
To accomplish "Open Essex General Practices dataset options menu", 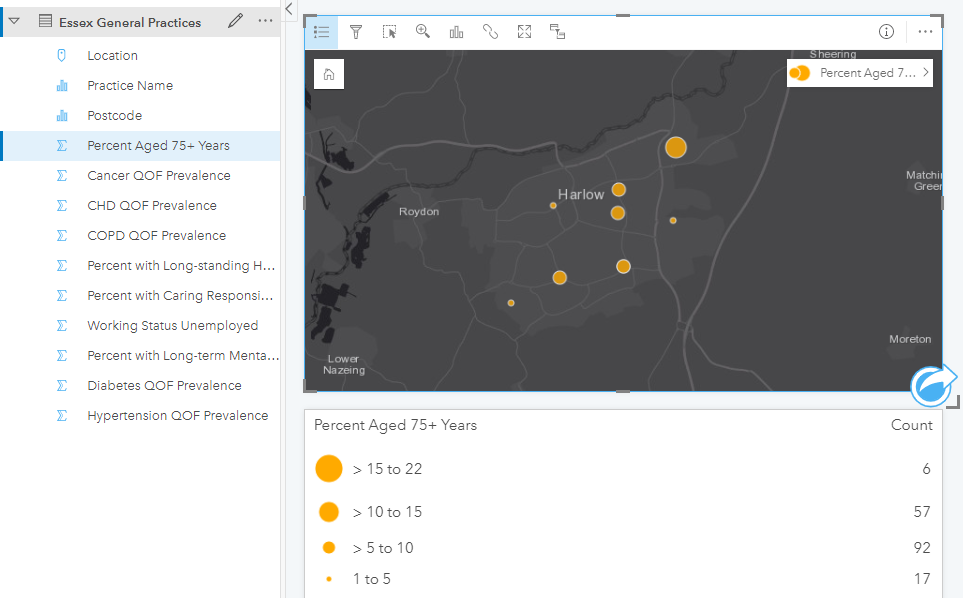I will pos(265,21).
